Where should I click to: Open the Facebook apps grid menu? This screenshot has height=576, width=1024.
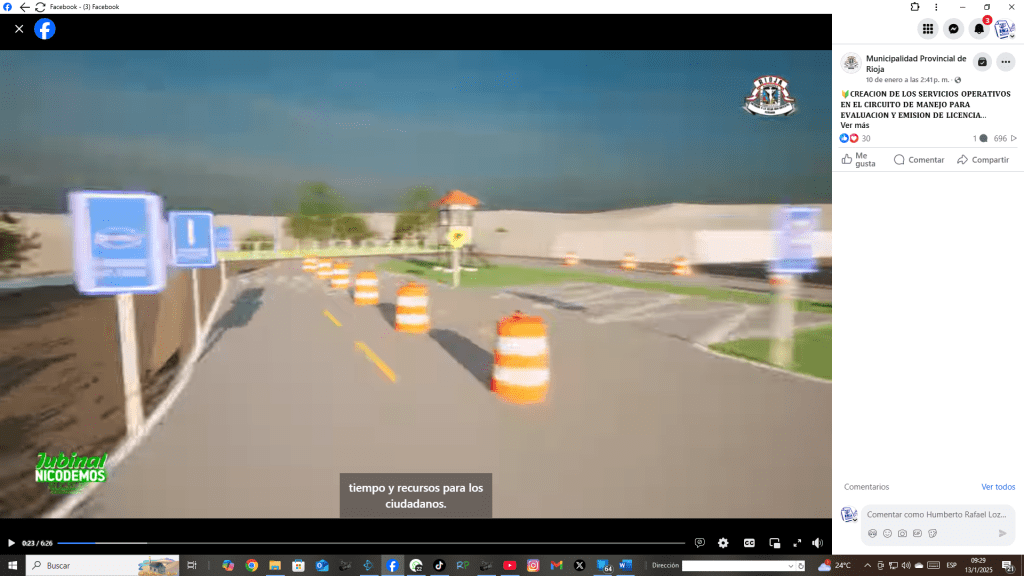point(928,29)
